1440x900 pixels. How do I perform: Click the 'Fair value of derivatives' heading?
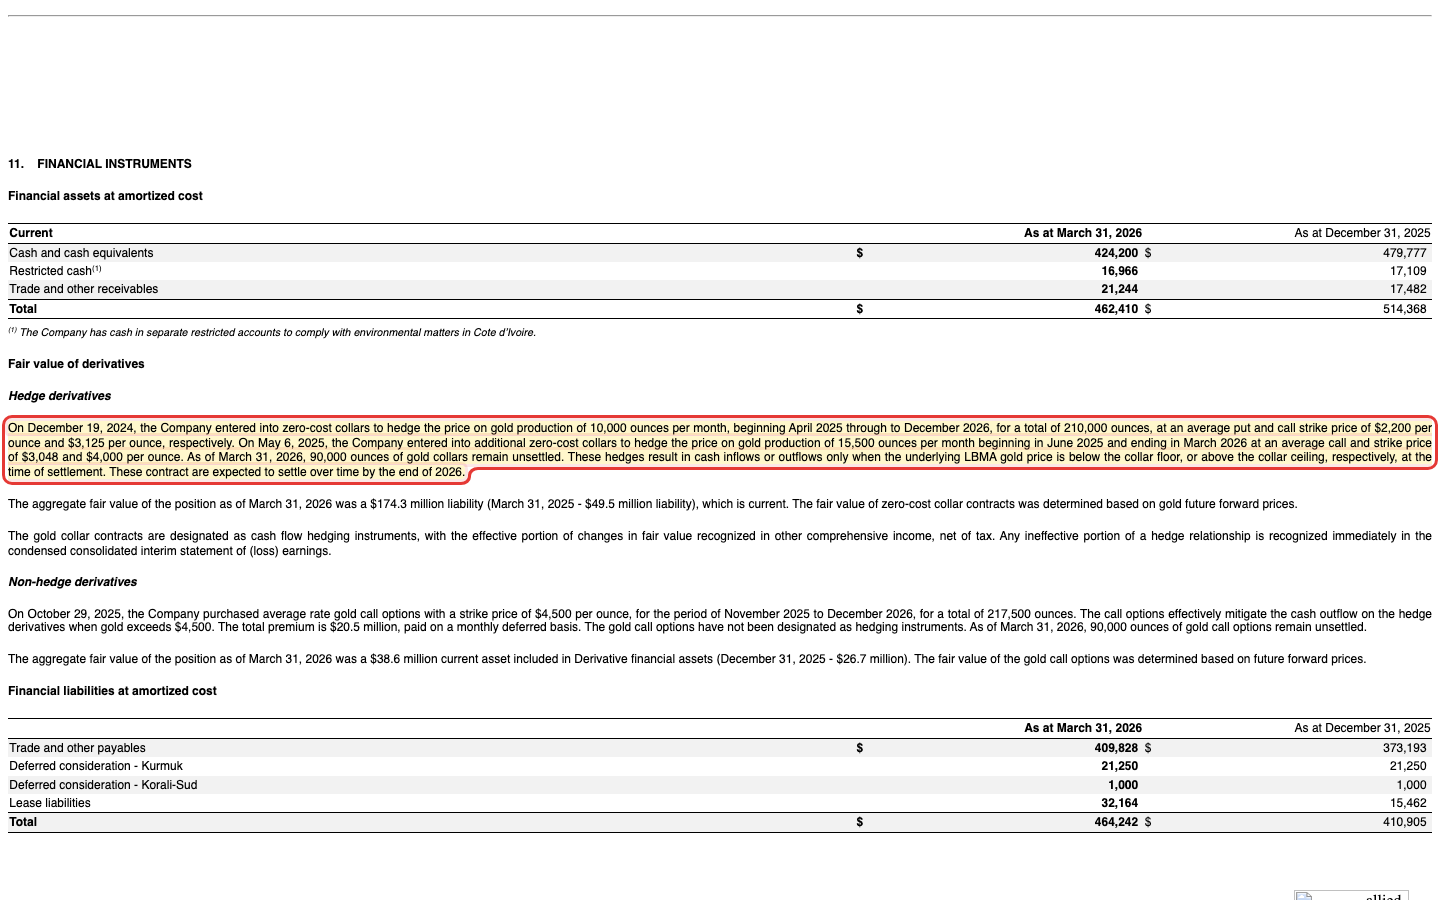point(76,364)
